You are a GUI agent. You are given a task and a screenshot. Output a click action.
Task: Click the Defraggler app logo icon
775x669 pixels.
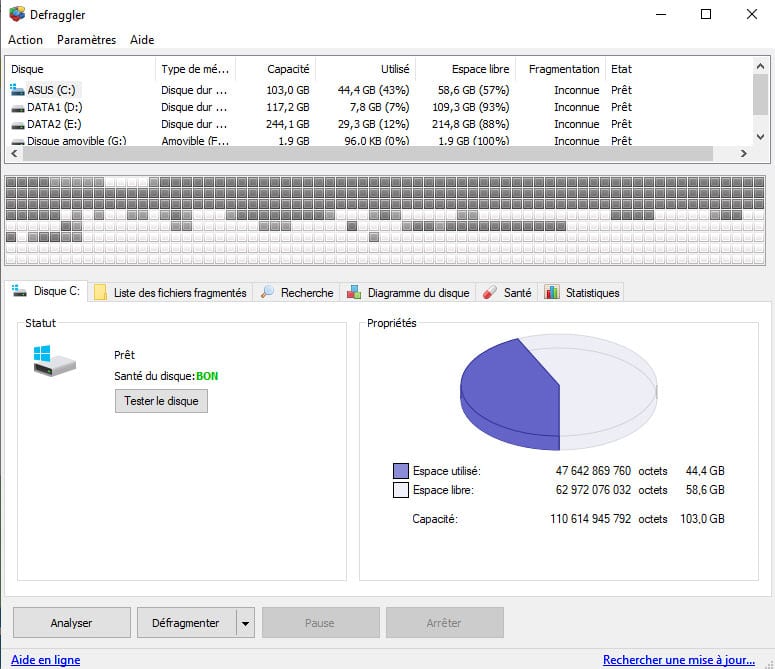click(x=17, y=14)
